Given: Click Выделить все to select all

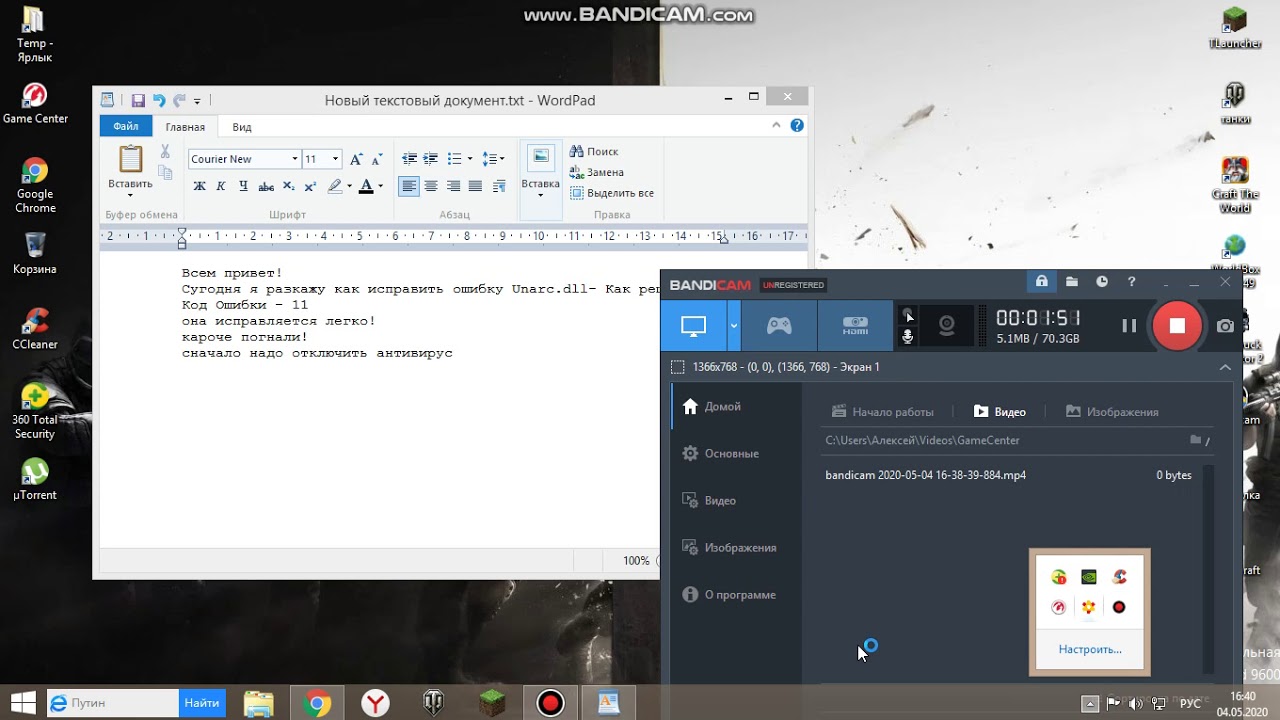Looking at the screenshot, I should click(x=612, y=193).
